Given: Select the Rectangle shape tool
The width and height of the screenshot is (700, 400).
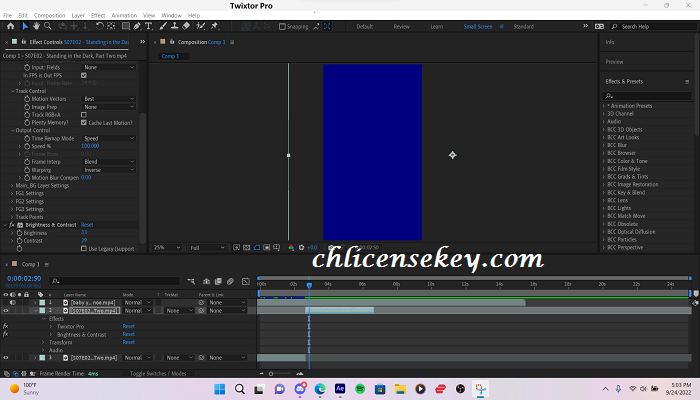Looking at the screenshot, I should pyautogui.click(x=125, y=26).
